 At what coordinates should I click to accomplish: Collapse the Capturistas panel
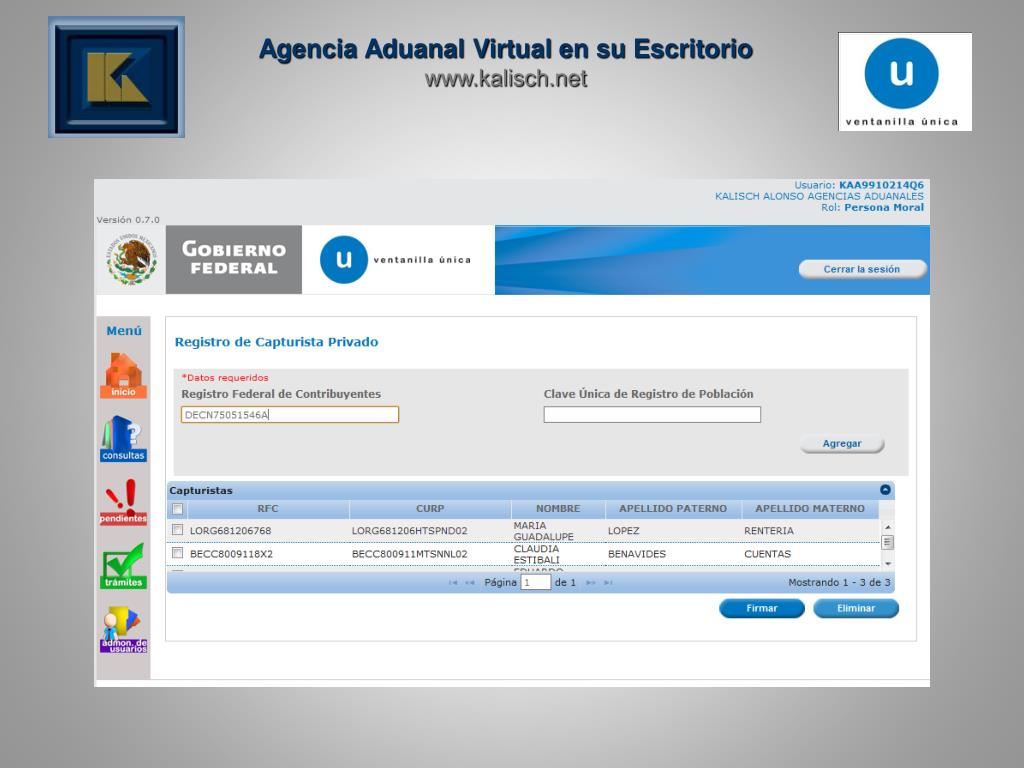pos(885,490)
